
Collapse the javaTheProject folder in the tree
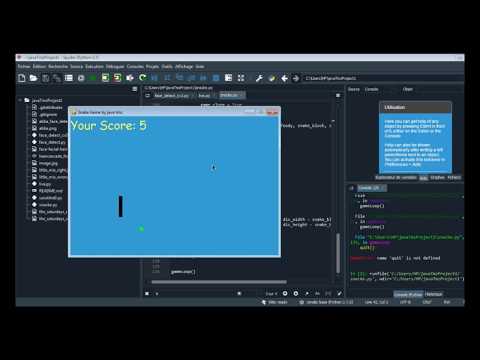[x=20, y=100]
